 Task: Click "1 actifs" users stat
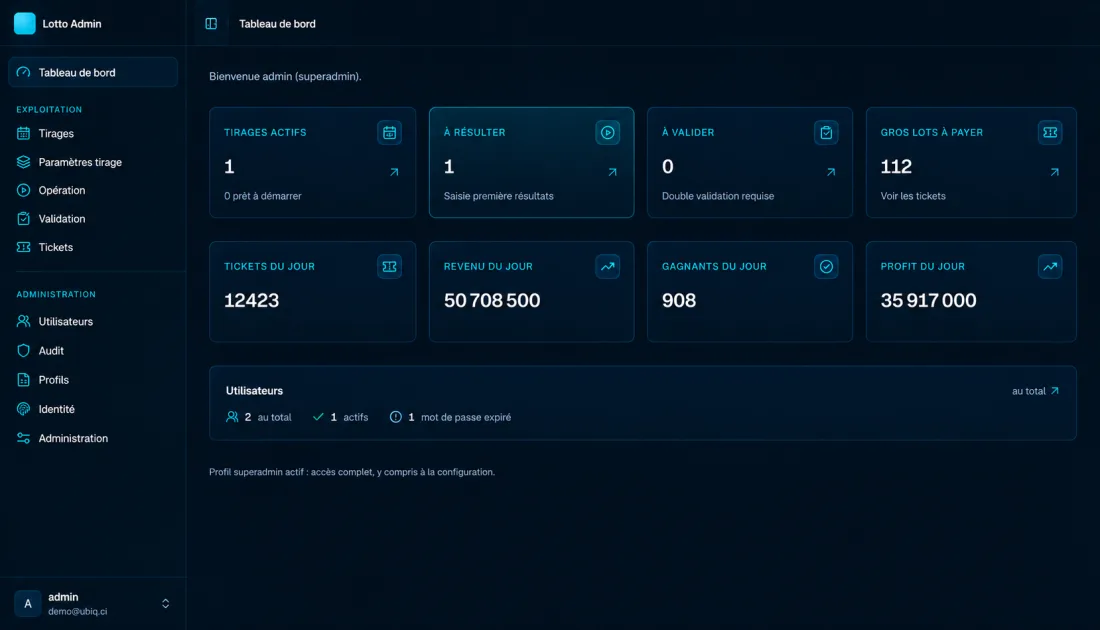coord(340,417)
